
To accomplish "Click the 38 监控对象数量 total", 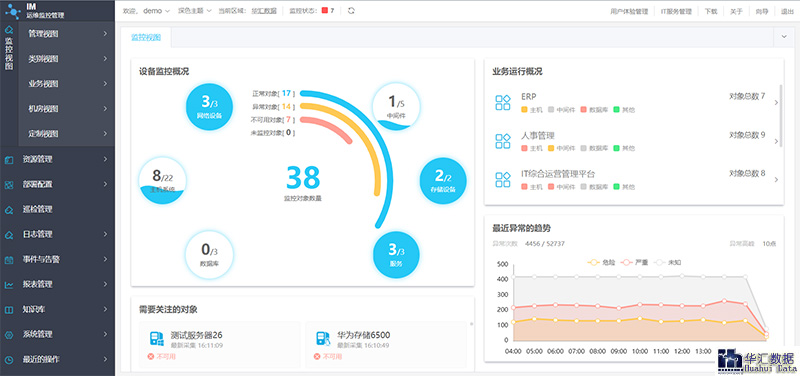I will (x=303, y=183).
